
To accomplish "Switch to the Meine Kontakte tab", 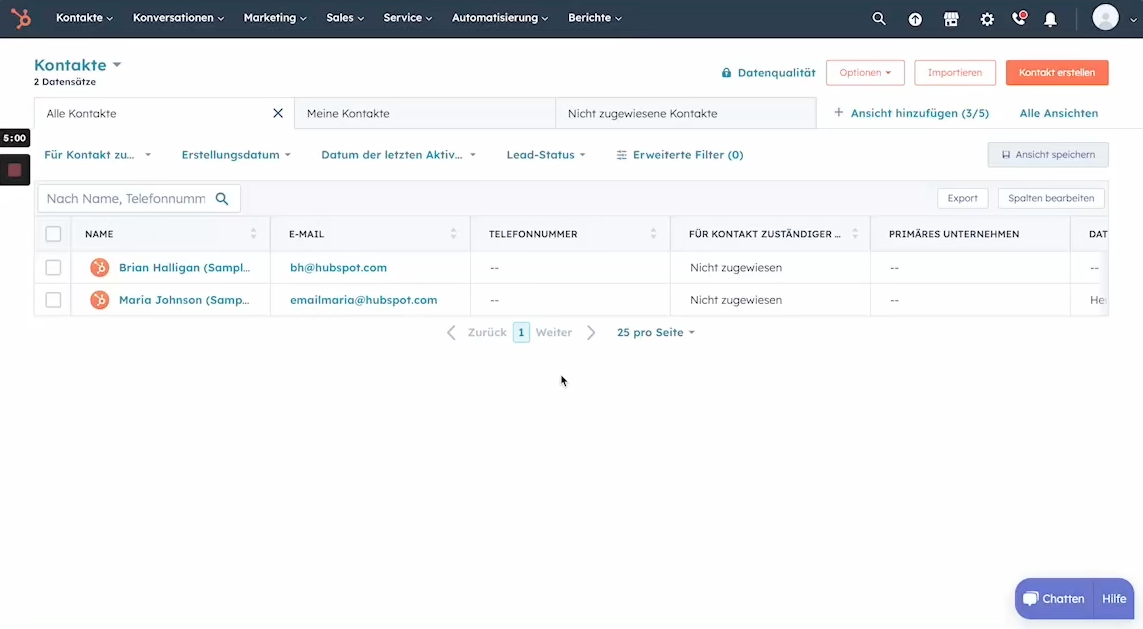I will pyautogui.click(x=425, y=114).
